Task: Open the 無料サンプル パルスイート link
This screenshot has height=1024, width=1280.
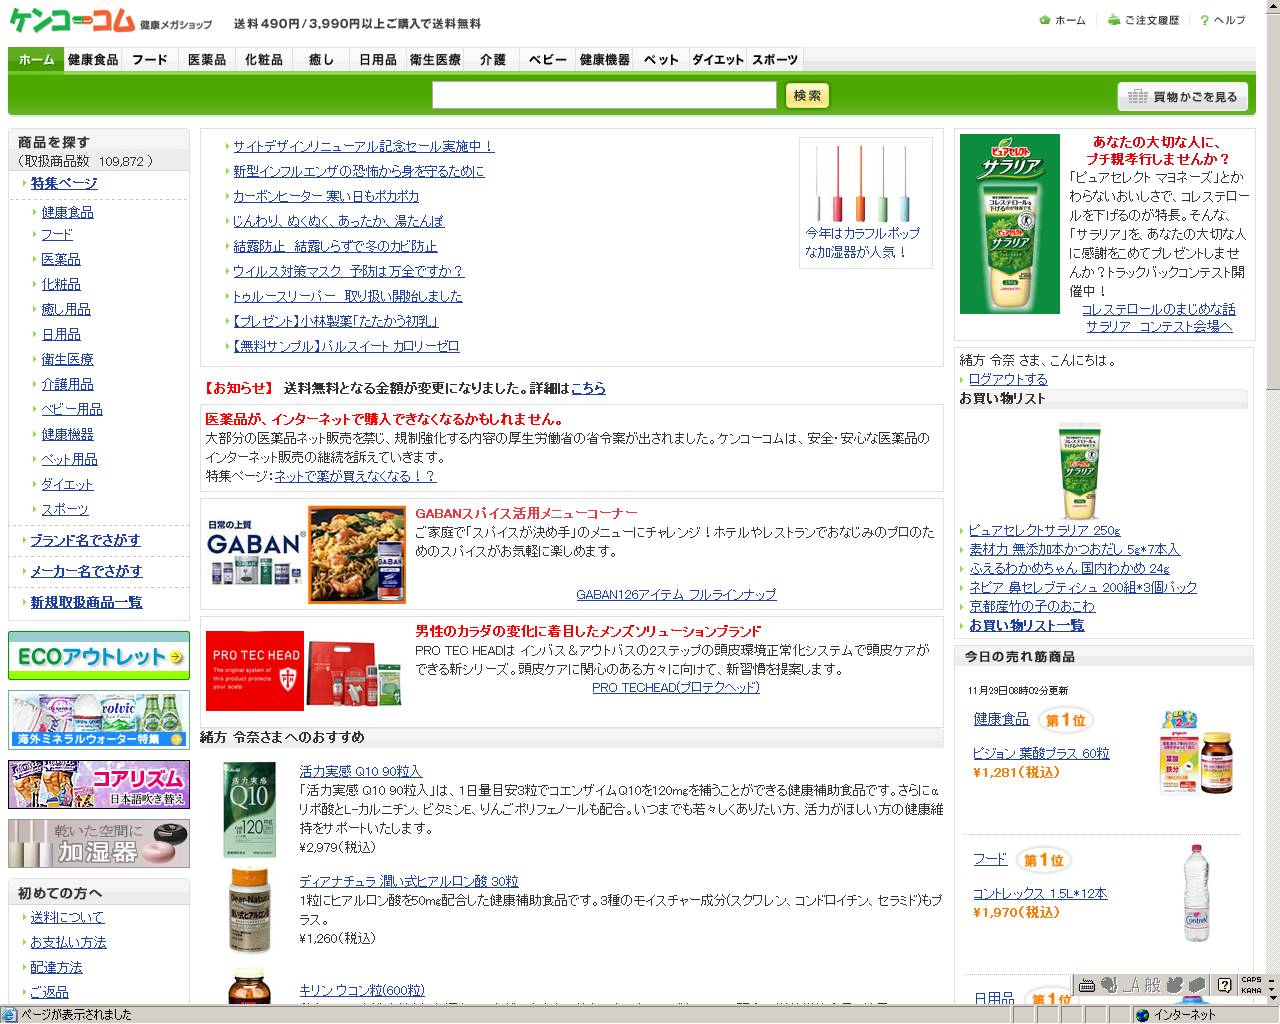Action: click(x=346, y=346)
